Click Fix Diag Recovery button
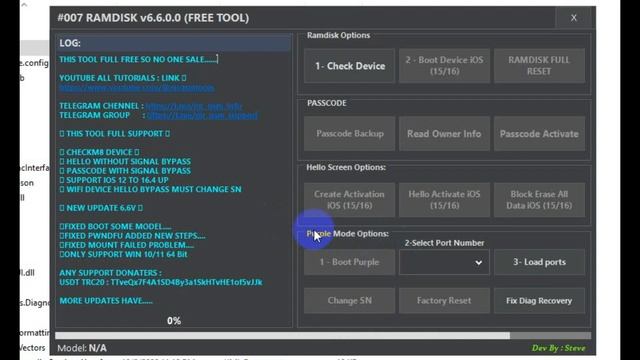 click(x=539, y=300)
